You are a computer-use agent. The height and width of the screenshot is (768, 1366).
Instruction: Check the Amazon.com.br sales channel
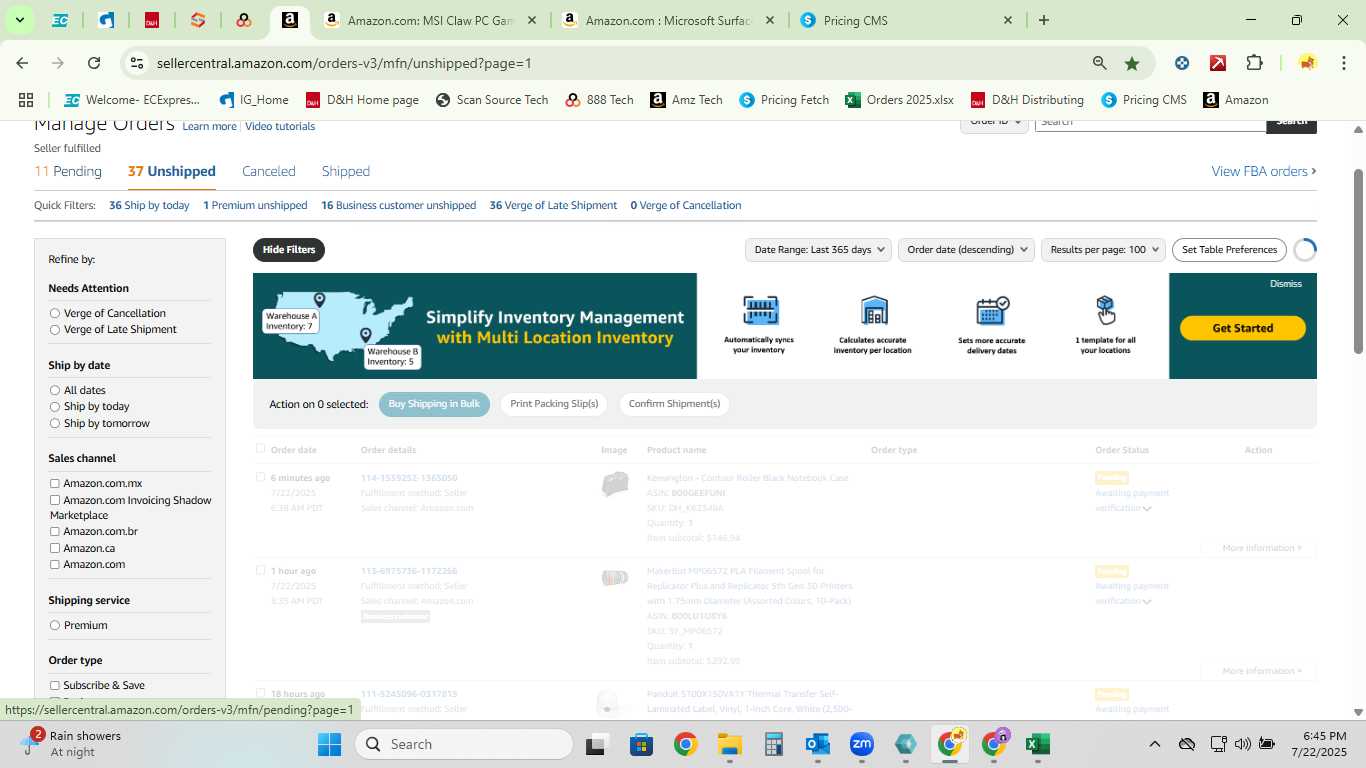coord(55,531)
